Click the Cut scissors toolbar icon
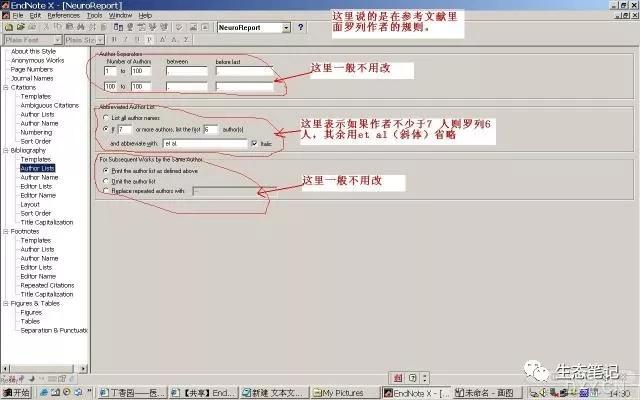640x400 pixels. point(46,27)
